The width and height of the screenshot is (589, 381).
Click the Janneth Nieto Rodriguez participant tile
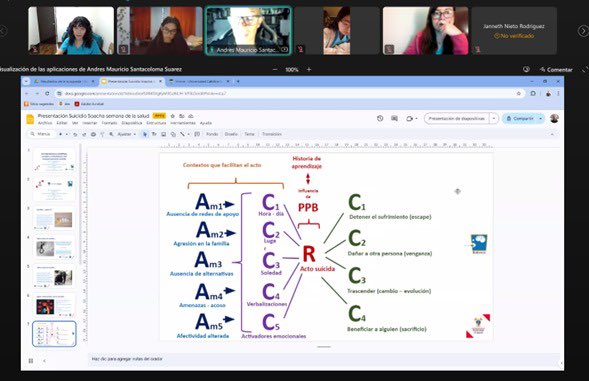tap(514, 31)
